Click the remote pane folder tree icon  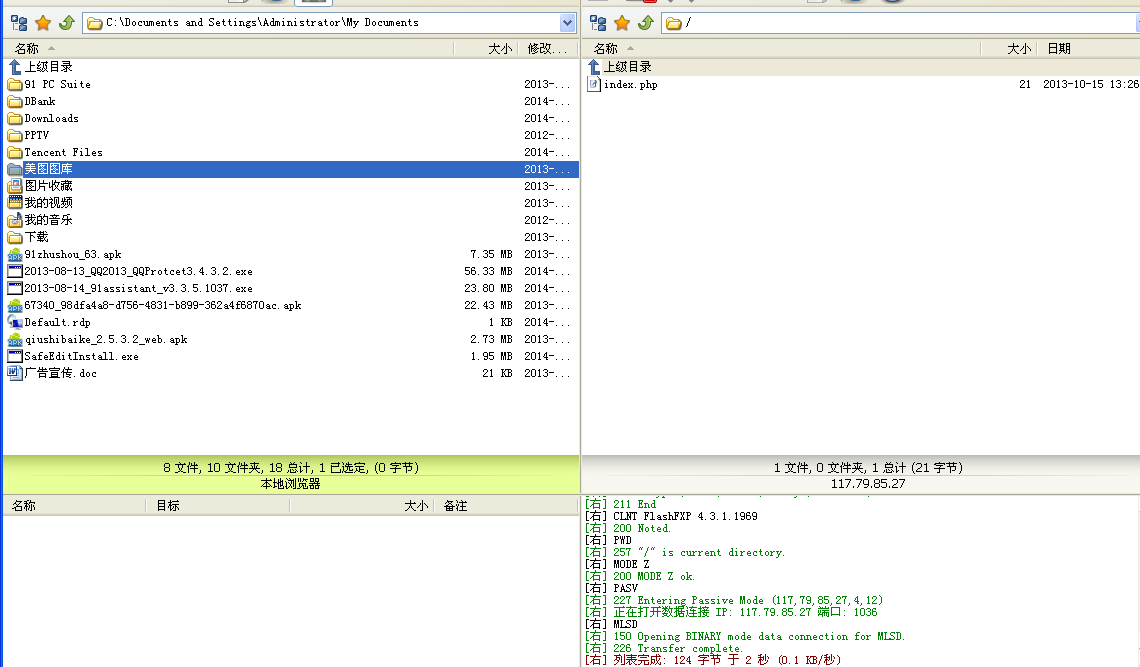[x=598, y=22]
